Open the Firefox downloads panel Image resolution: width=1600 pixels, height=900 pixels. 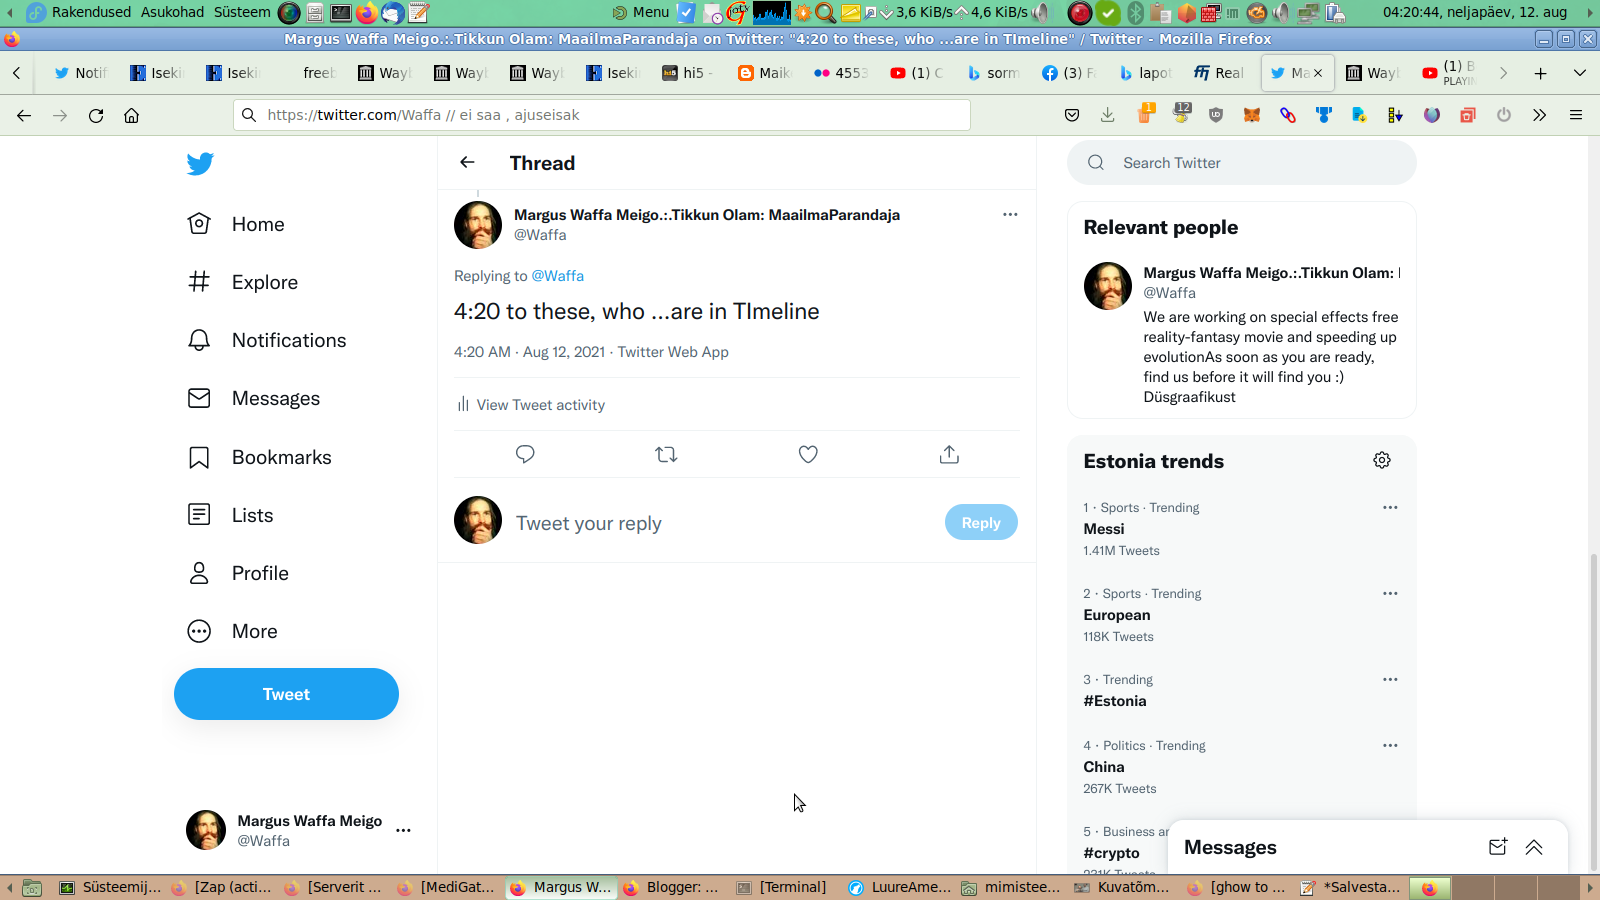[1108, 115]
